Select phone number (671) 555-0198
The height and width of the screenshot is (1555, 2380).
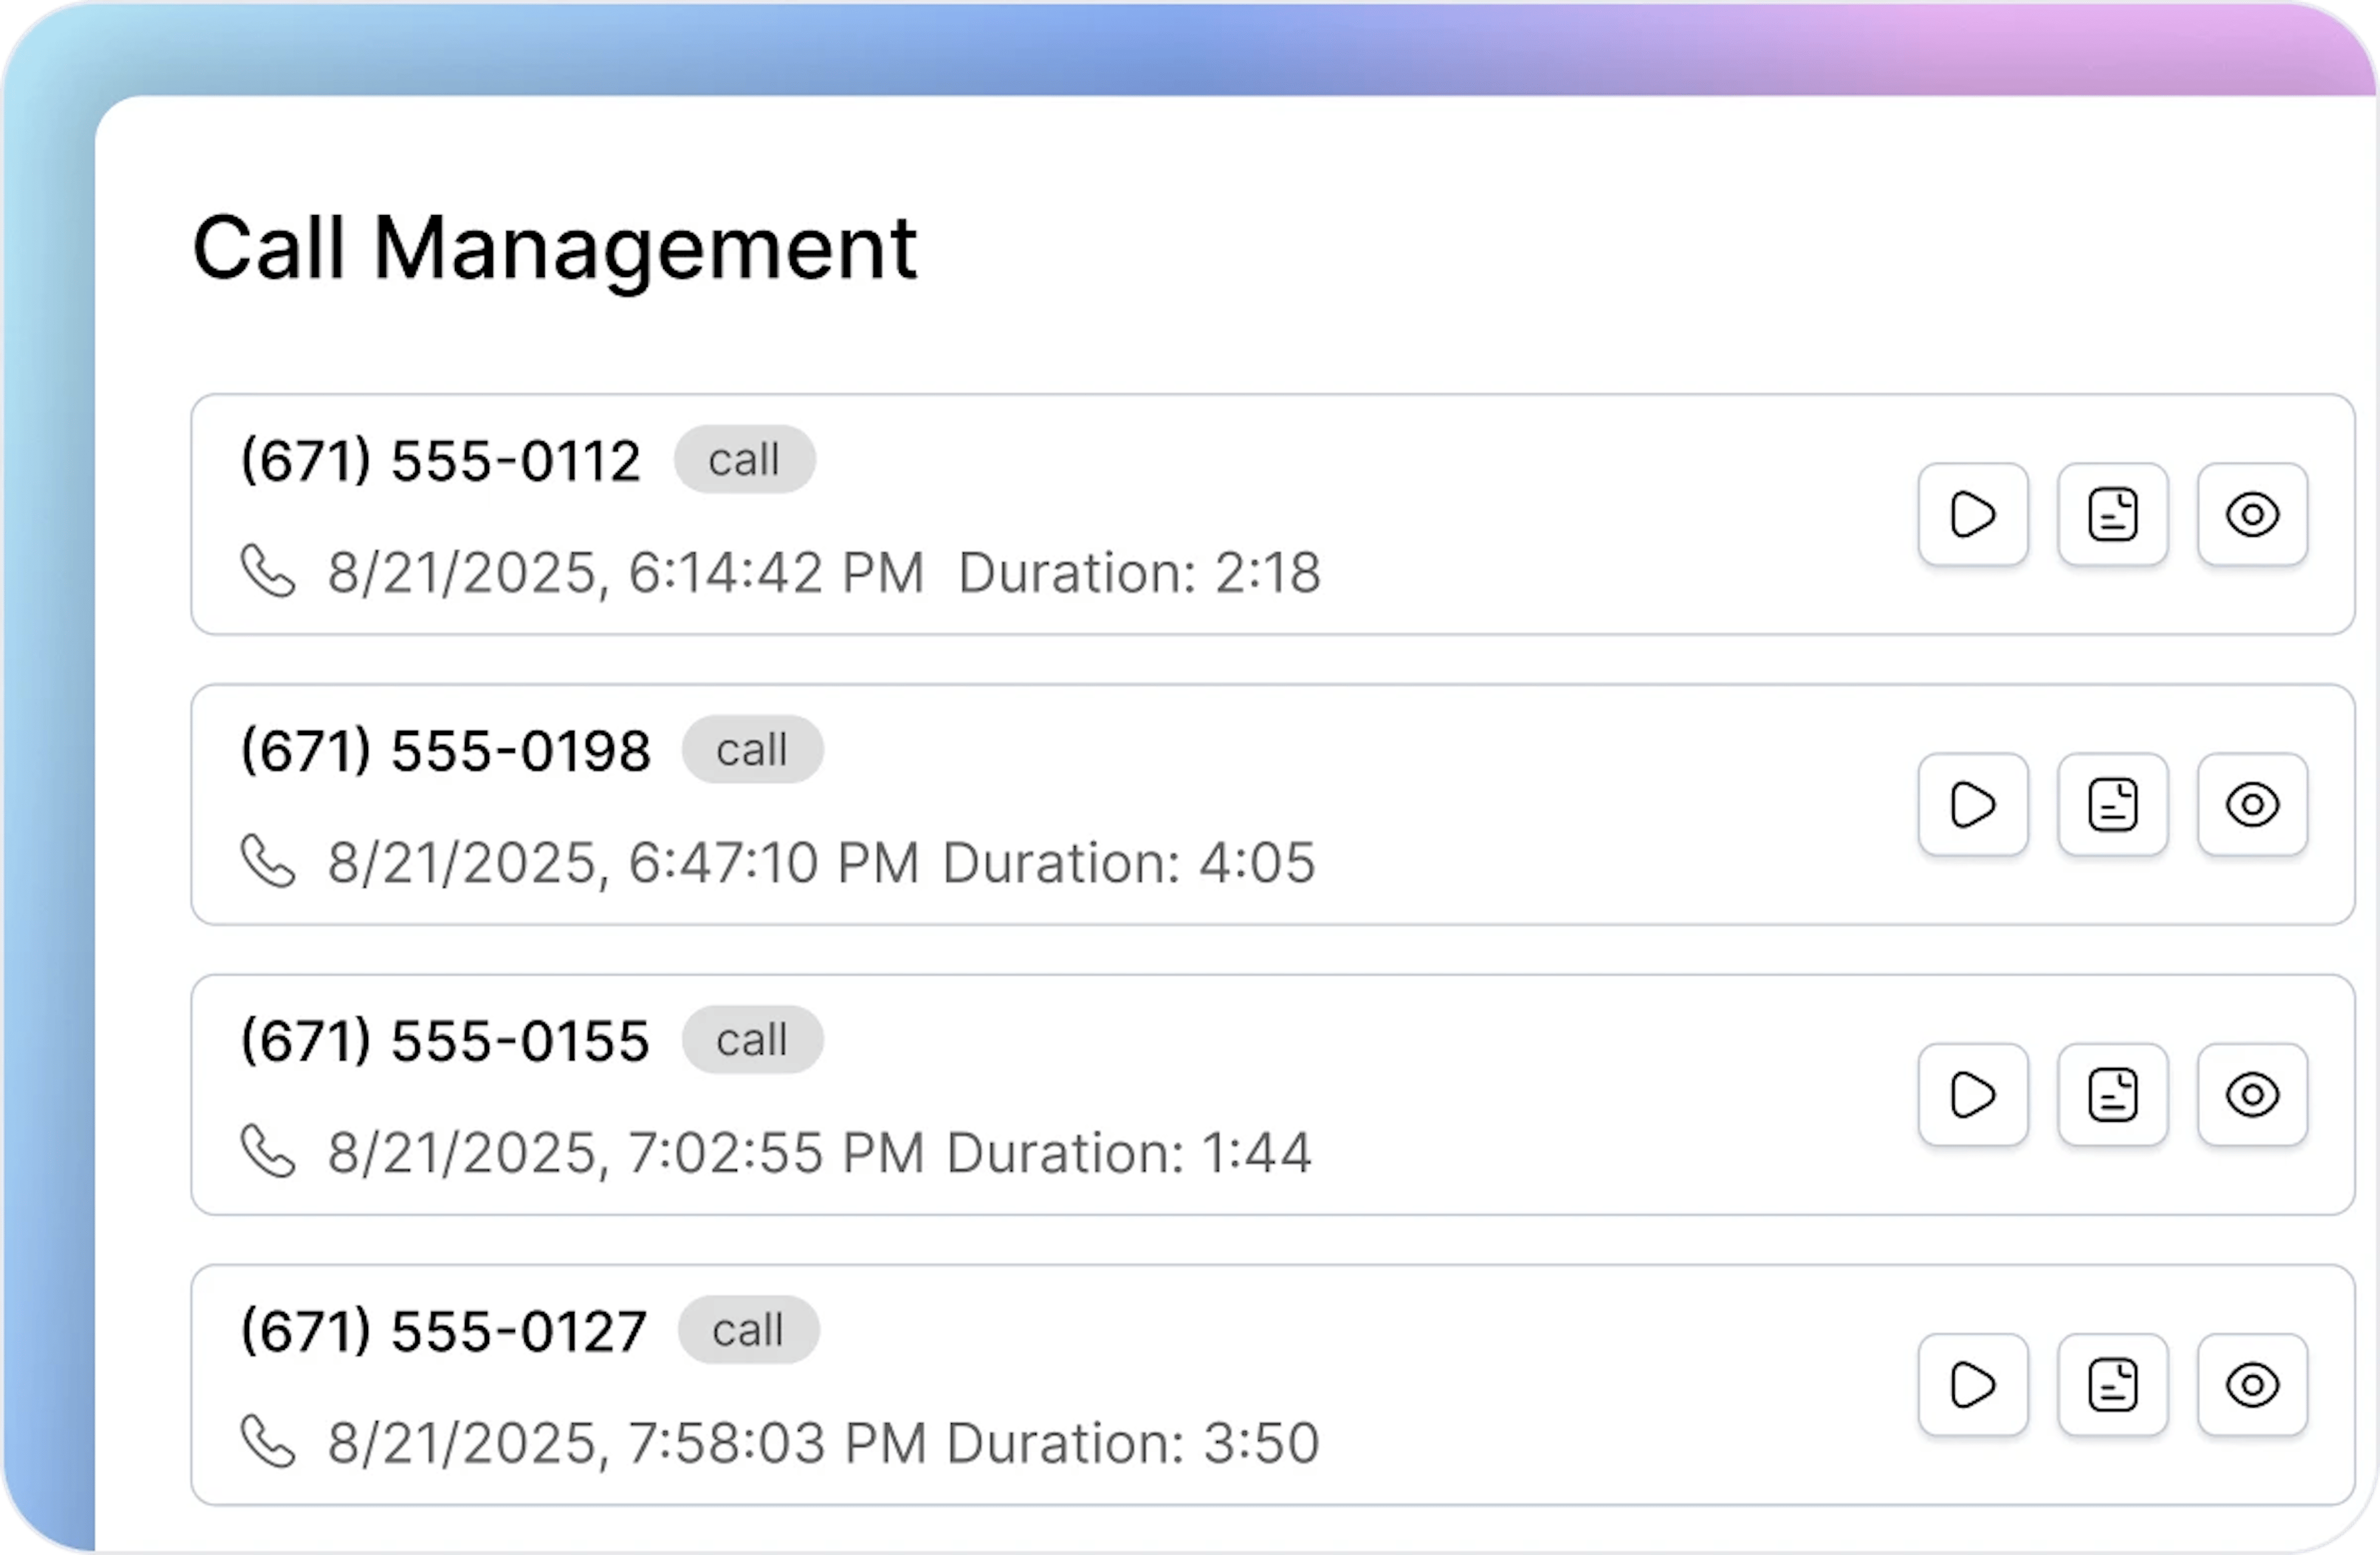(445, 751)
